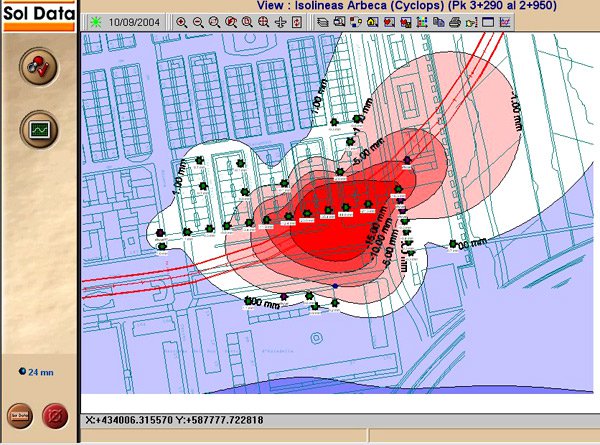The width and height of the screenshot is (600, 445).
Task: Open the chart graph toolbar icon
Action: pos(505,22)
